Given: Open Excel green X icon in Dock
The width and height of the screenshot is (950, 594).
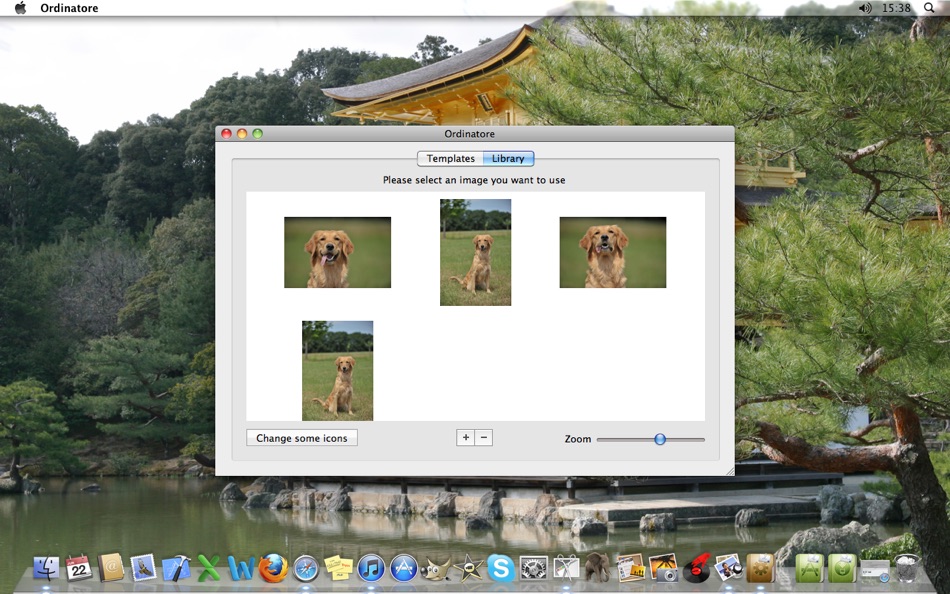Looking at the screenshot, I should (x=209, y=569).
